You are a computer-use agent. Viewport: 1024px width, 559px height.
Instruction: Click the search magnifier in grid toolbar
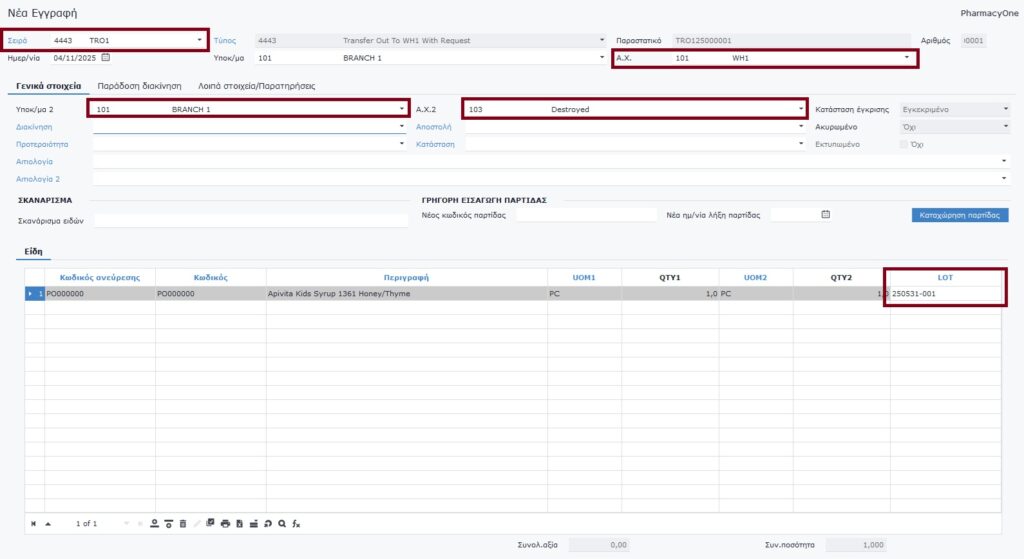(x=282, y=523)
